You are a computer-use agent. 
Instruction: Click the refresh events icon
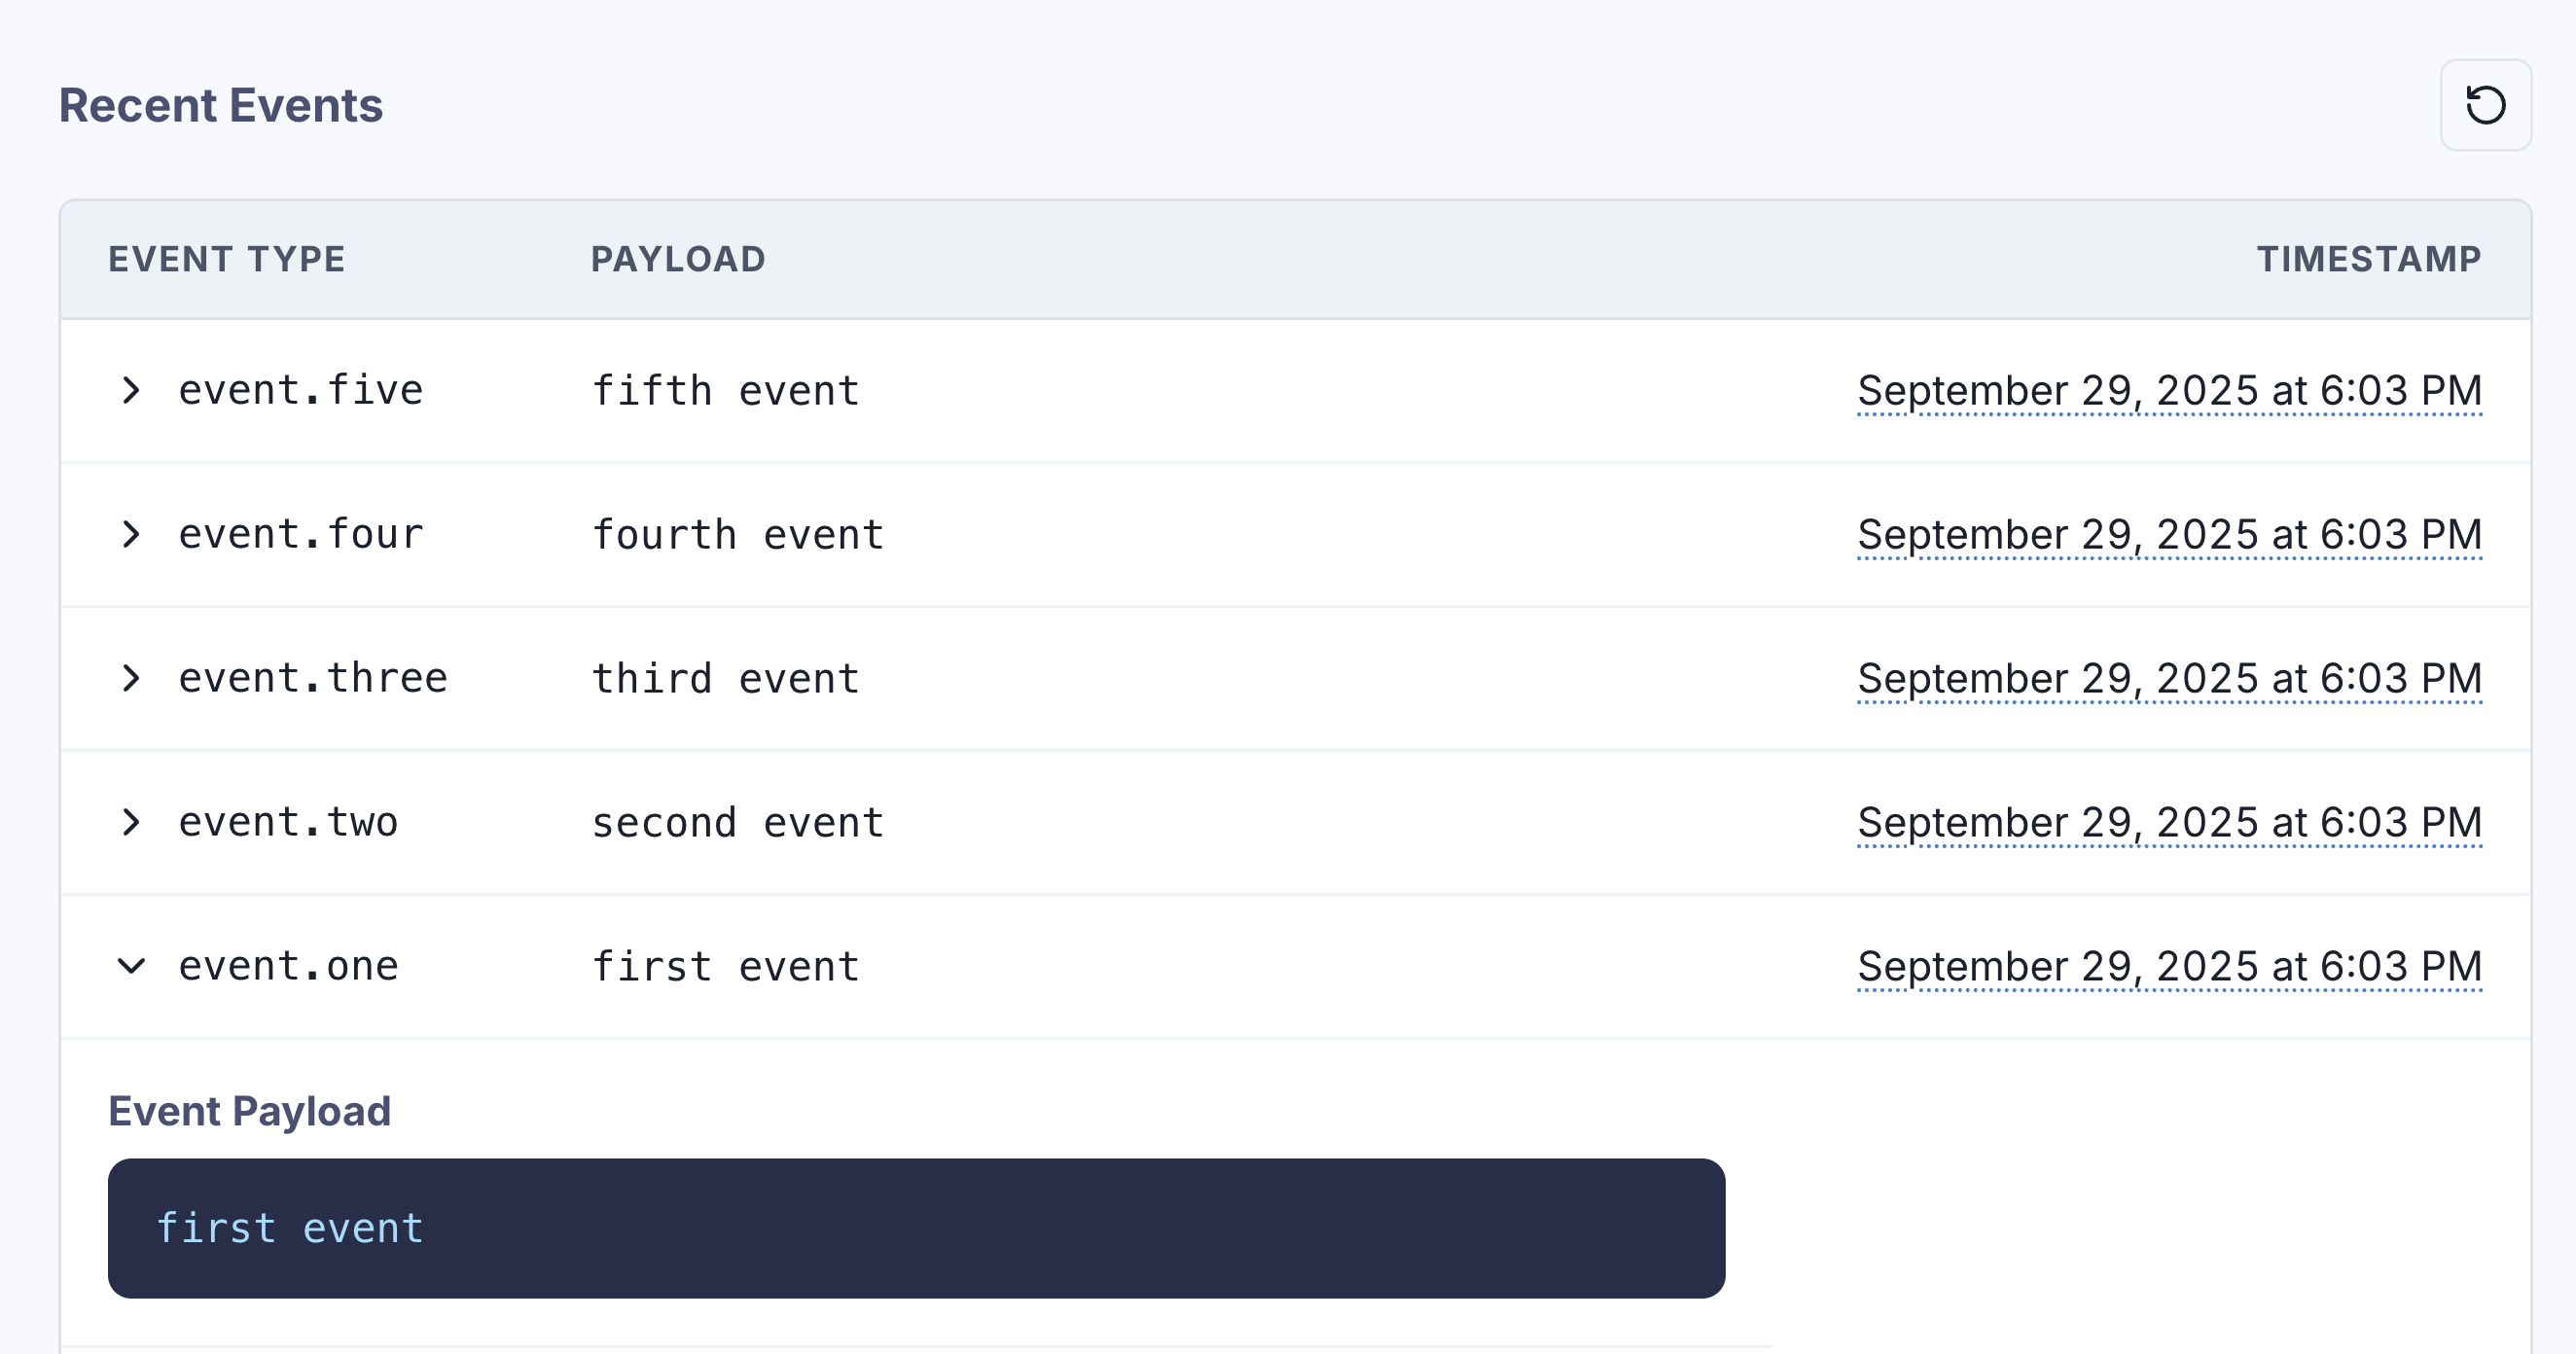point(2485,105)
